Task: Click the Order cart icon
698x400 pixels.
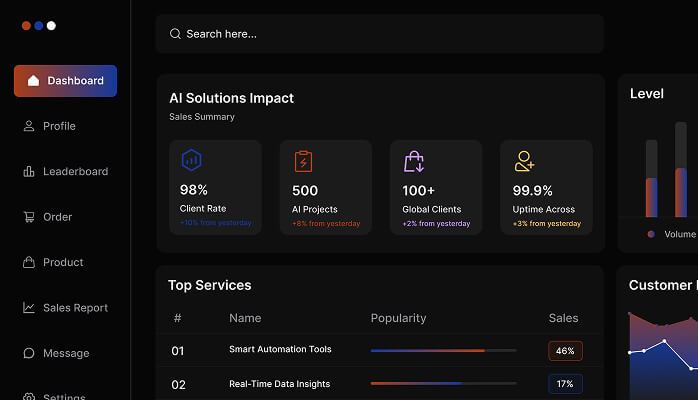Action: (29, 217)
